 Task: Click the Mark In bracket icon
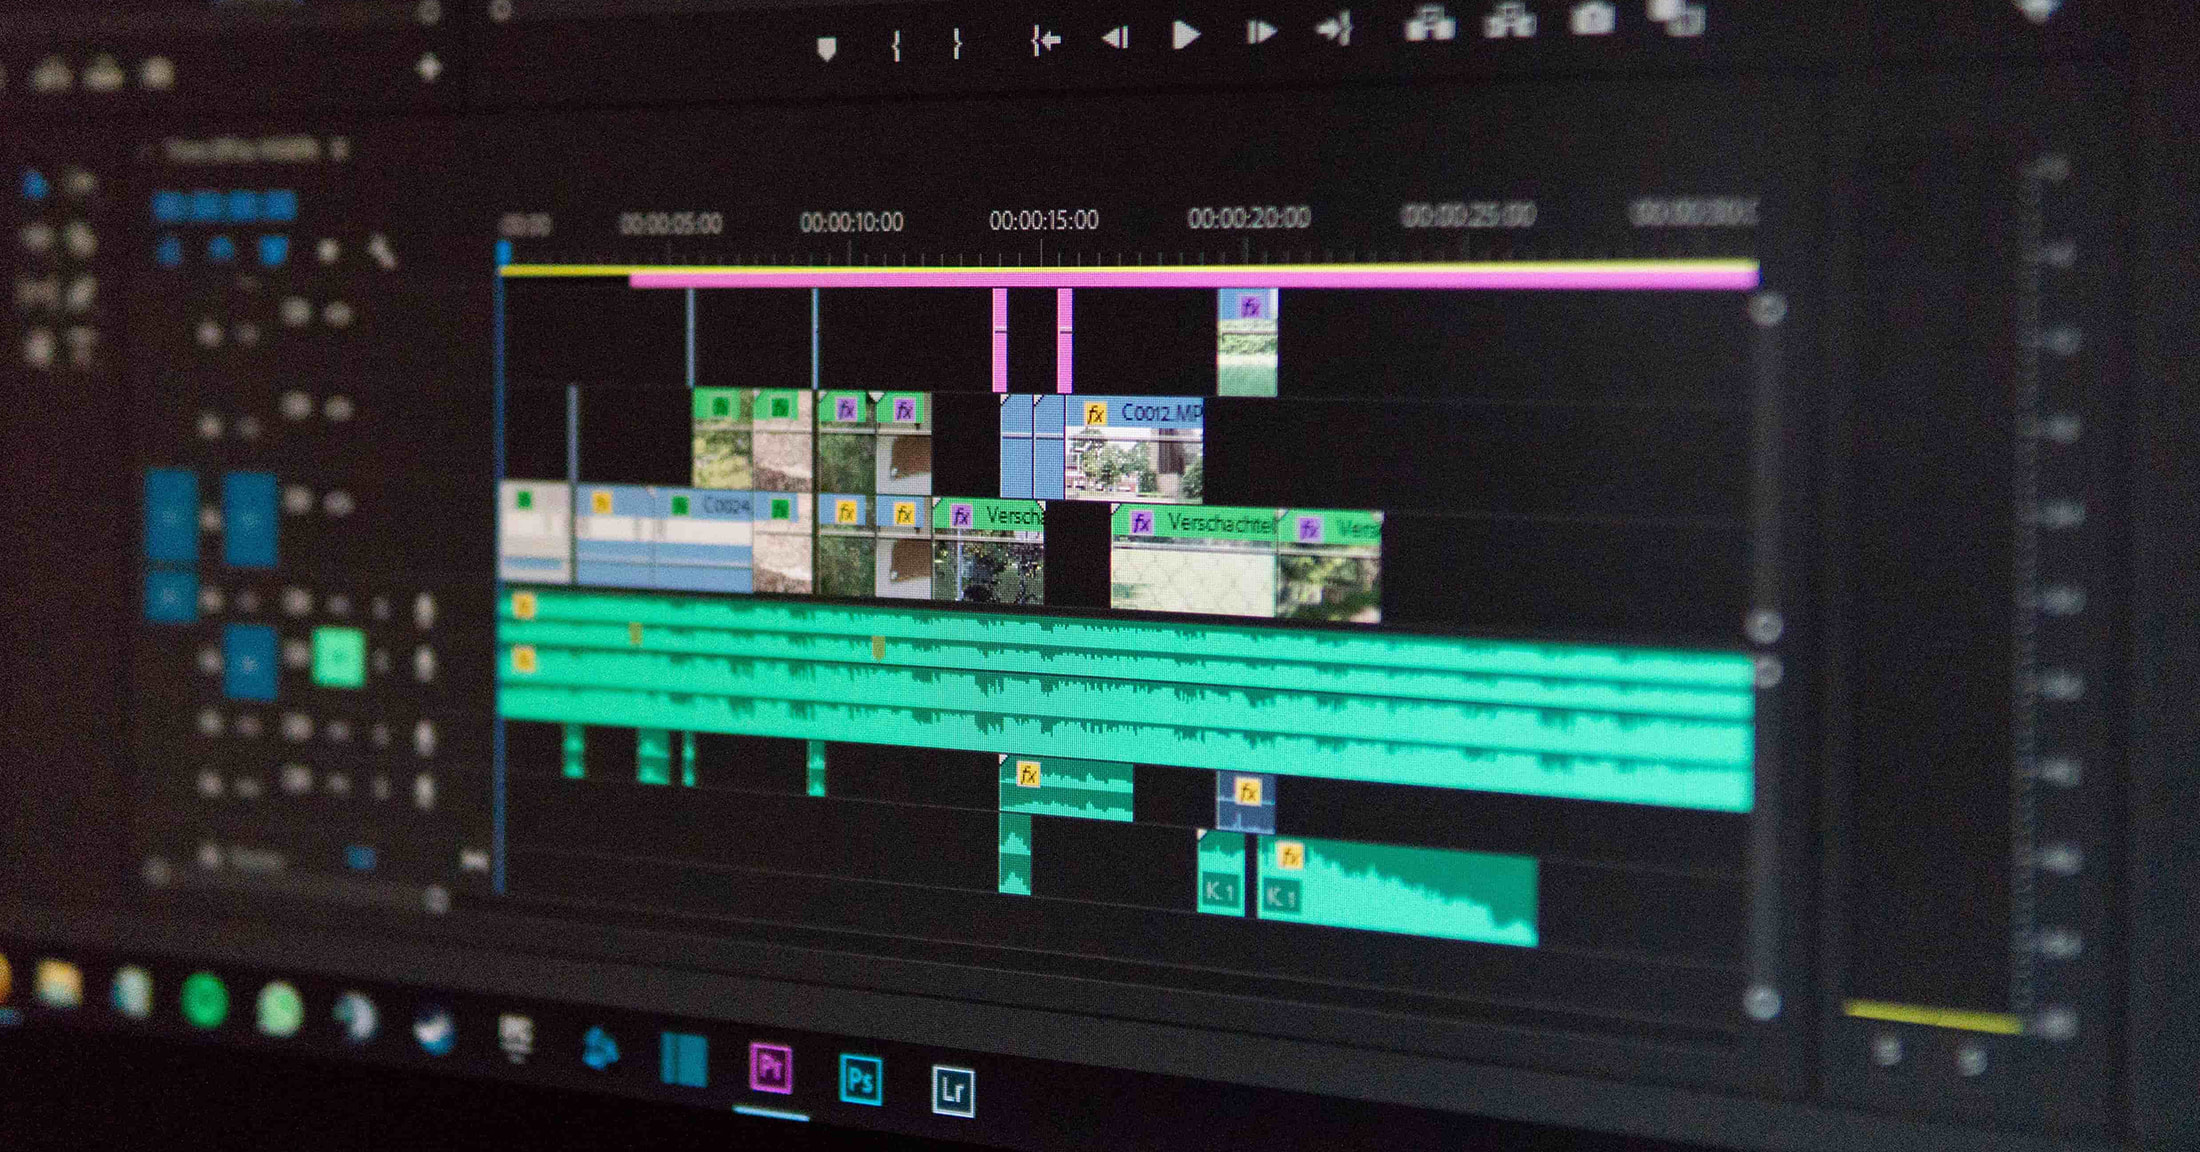point(896,45)
